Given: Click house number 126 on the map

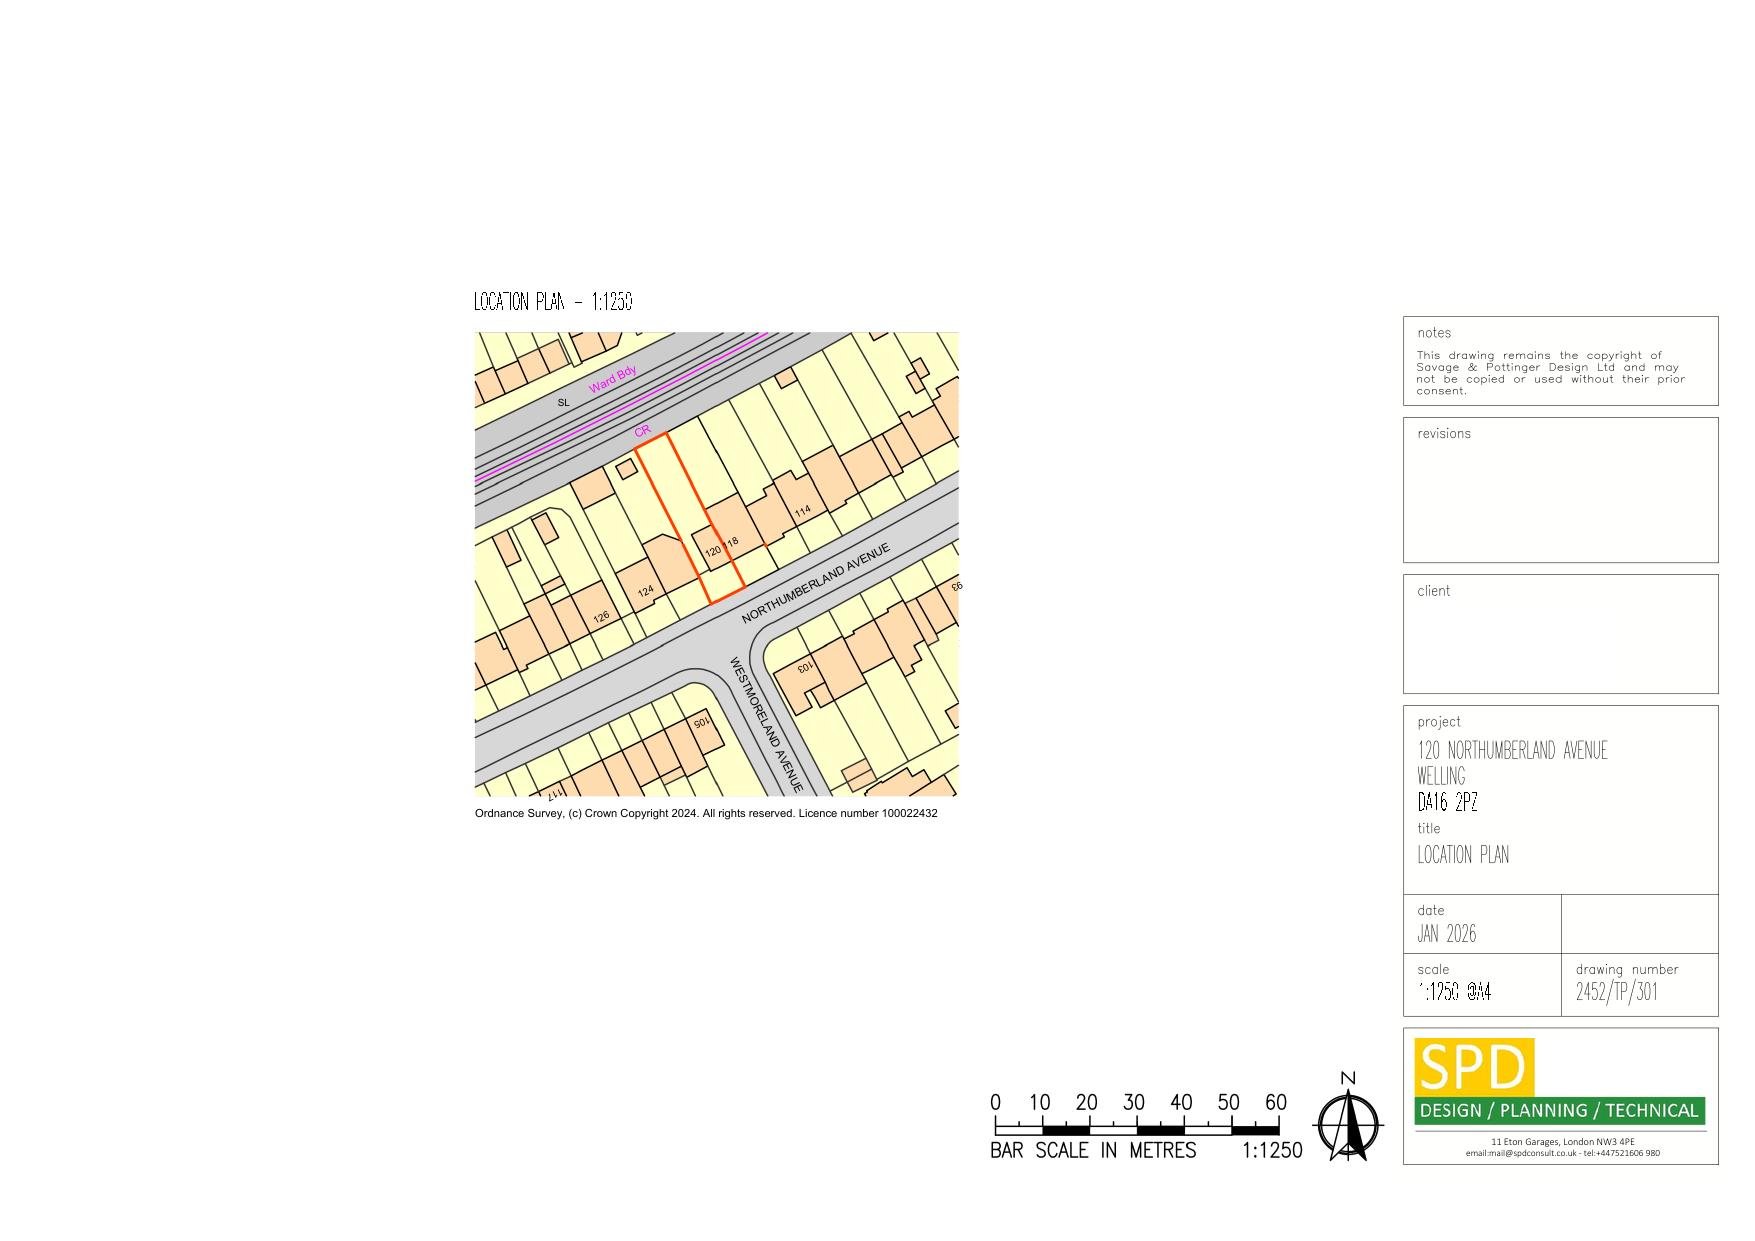Looking at the screenshot, I should (x=601, y=617).
